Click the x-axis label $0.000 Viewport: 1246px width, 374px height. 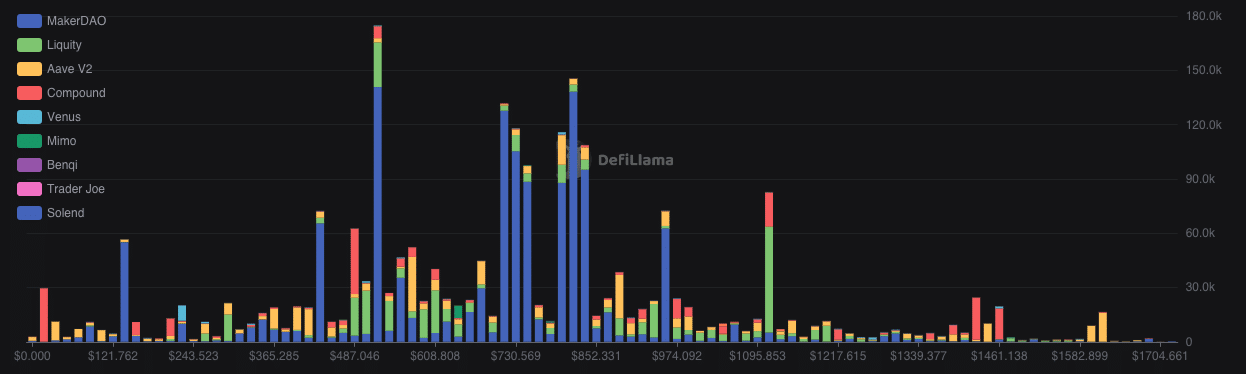coord(33,355)
